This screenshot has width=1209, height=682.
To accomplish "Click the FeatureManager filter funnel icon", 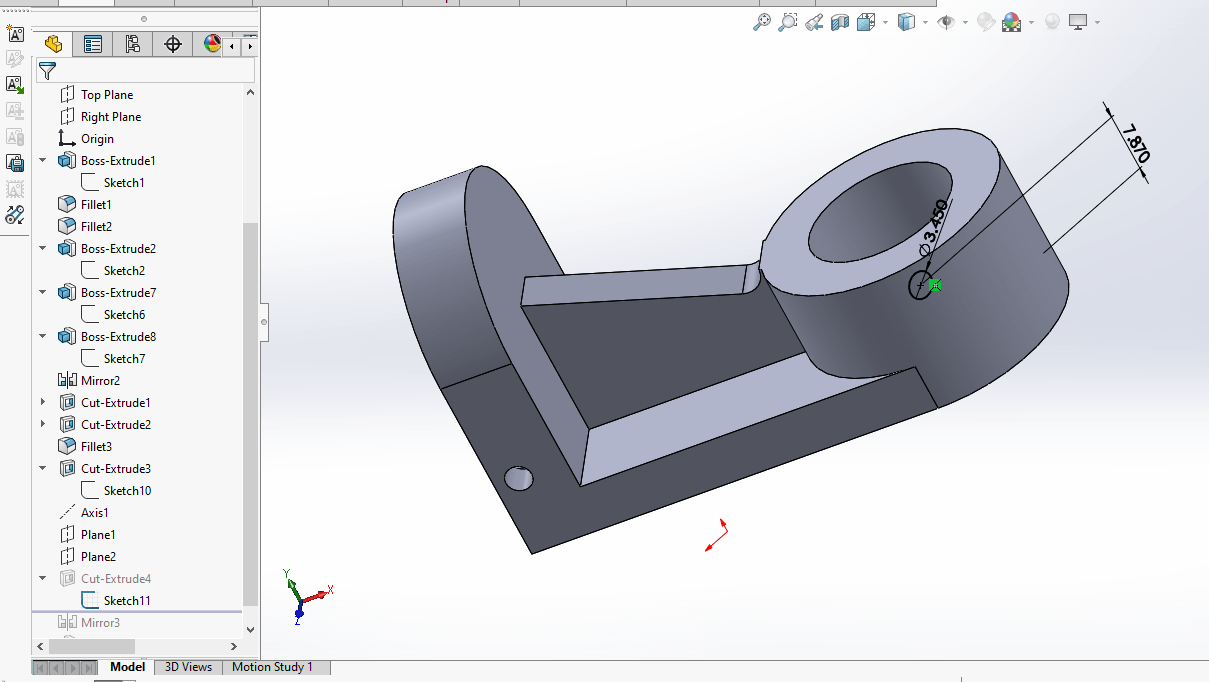I will pyautogui.click(x=47, y=71).
